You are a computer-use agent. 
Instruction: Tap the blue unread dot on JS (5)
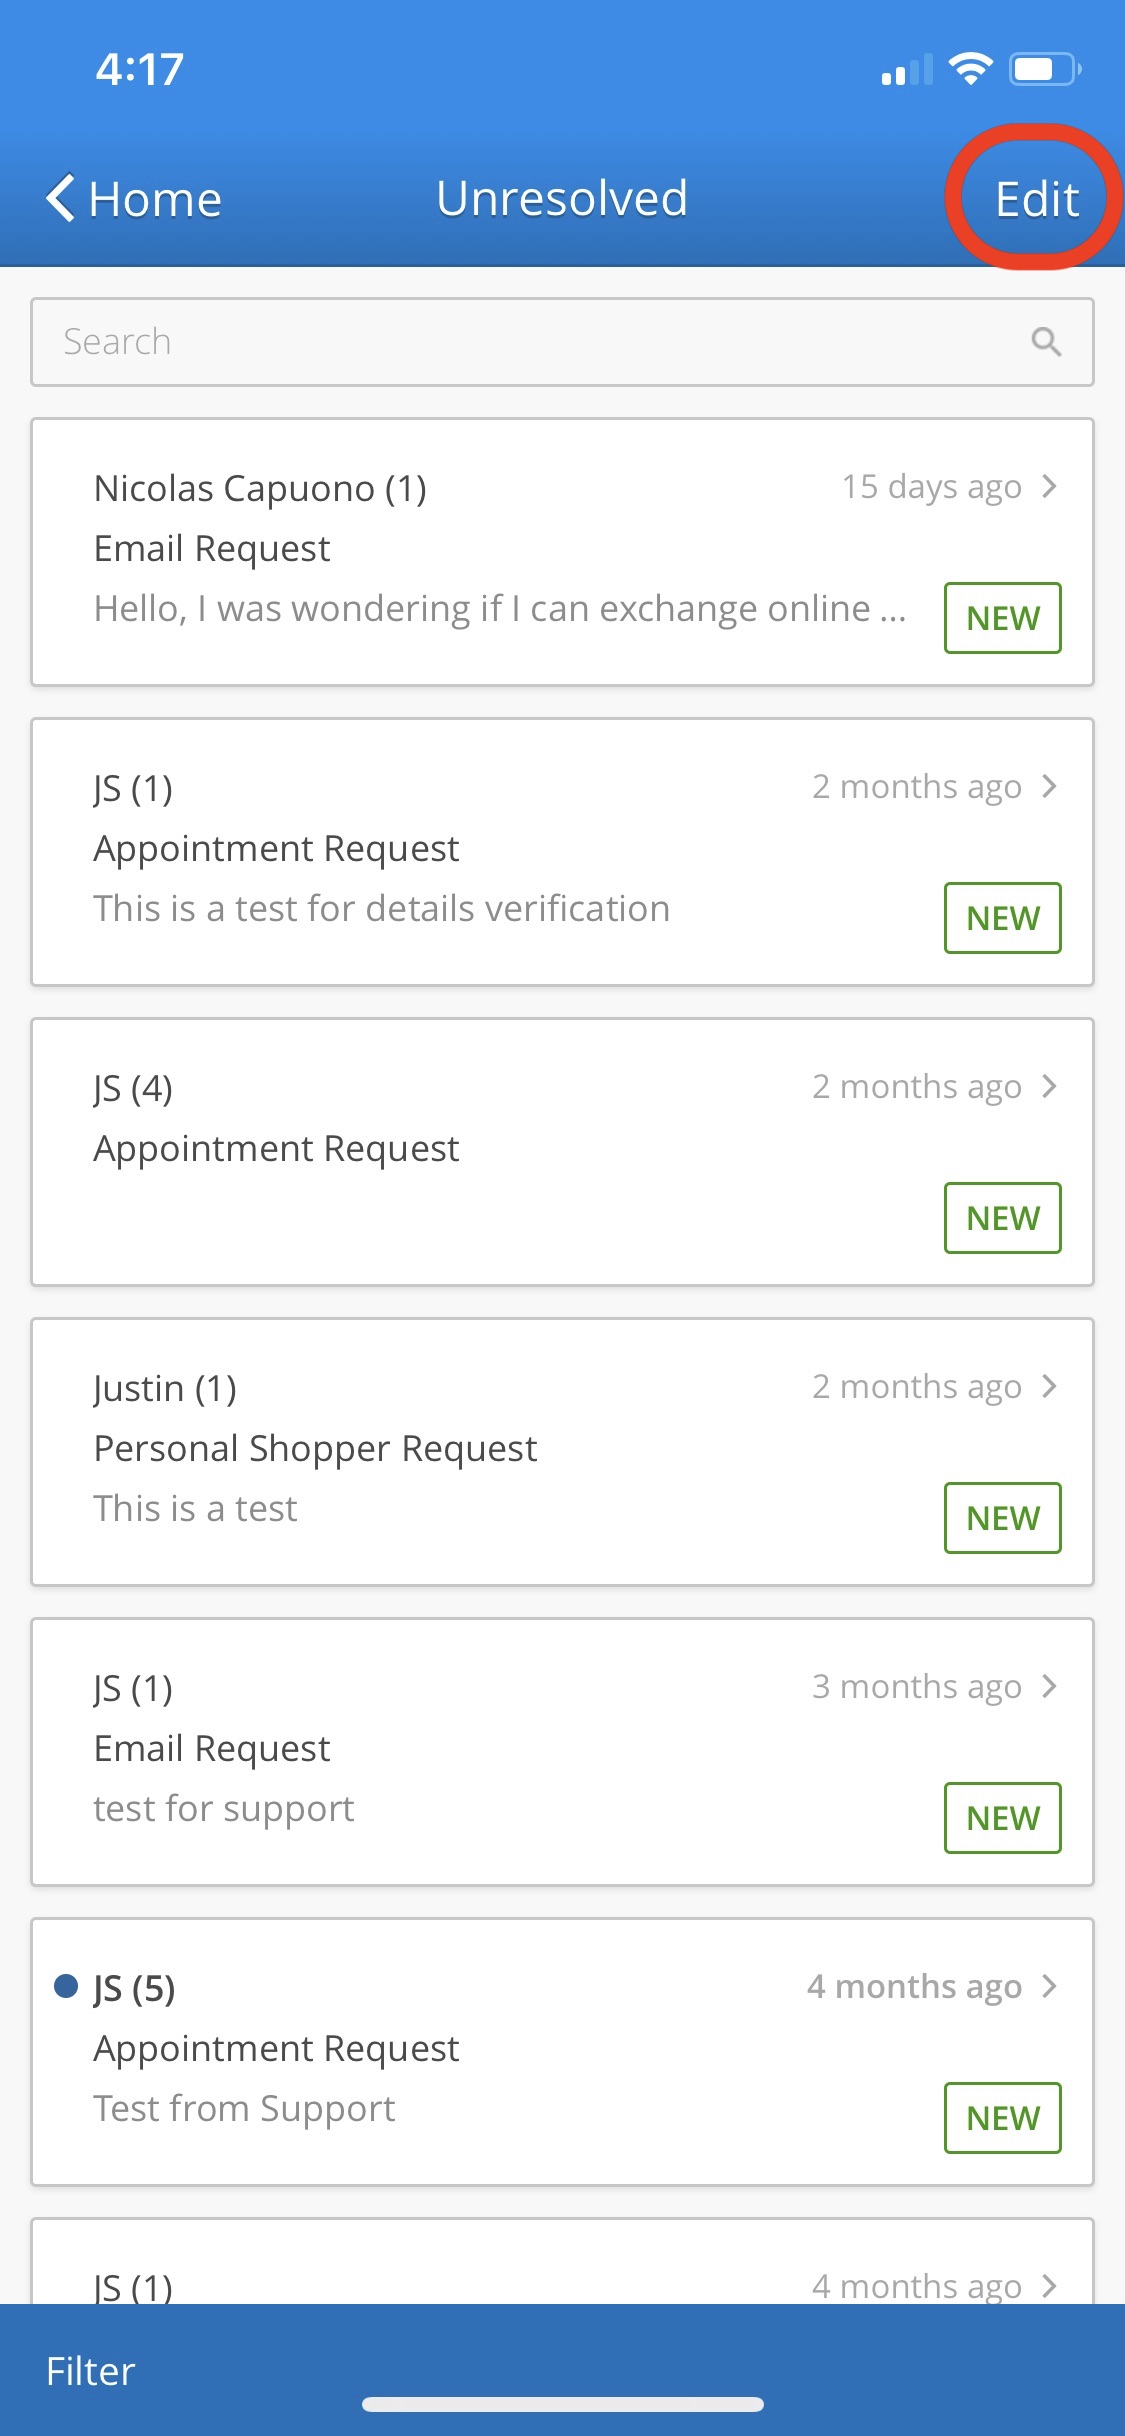[66, 1986]
